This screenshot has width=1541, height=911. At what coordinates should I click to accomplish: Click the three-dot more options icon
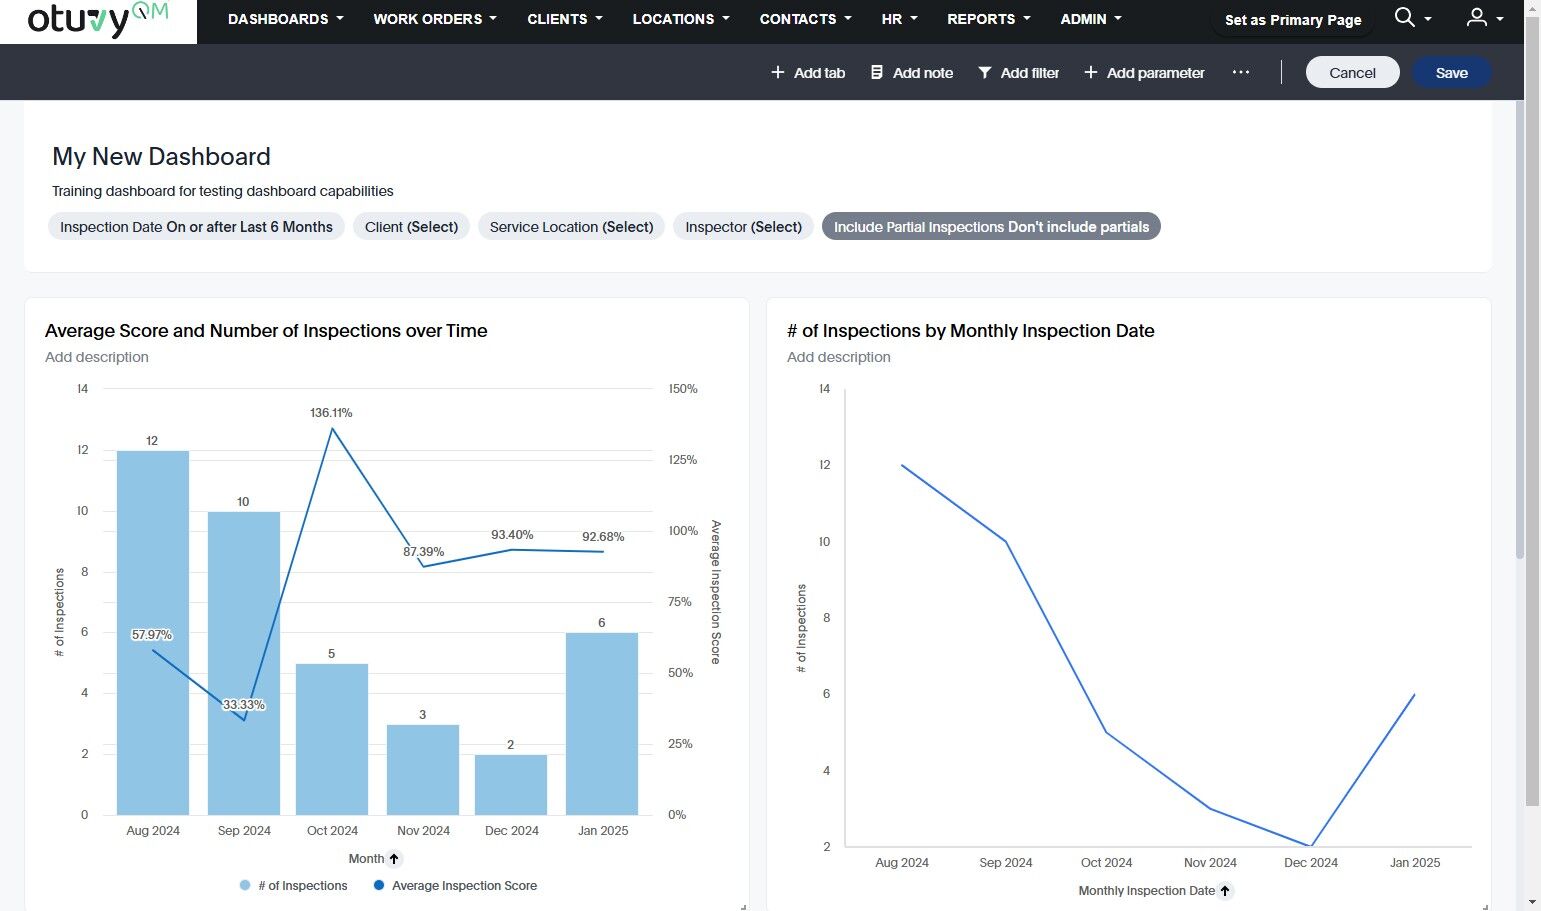(x=1241, y=72)
